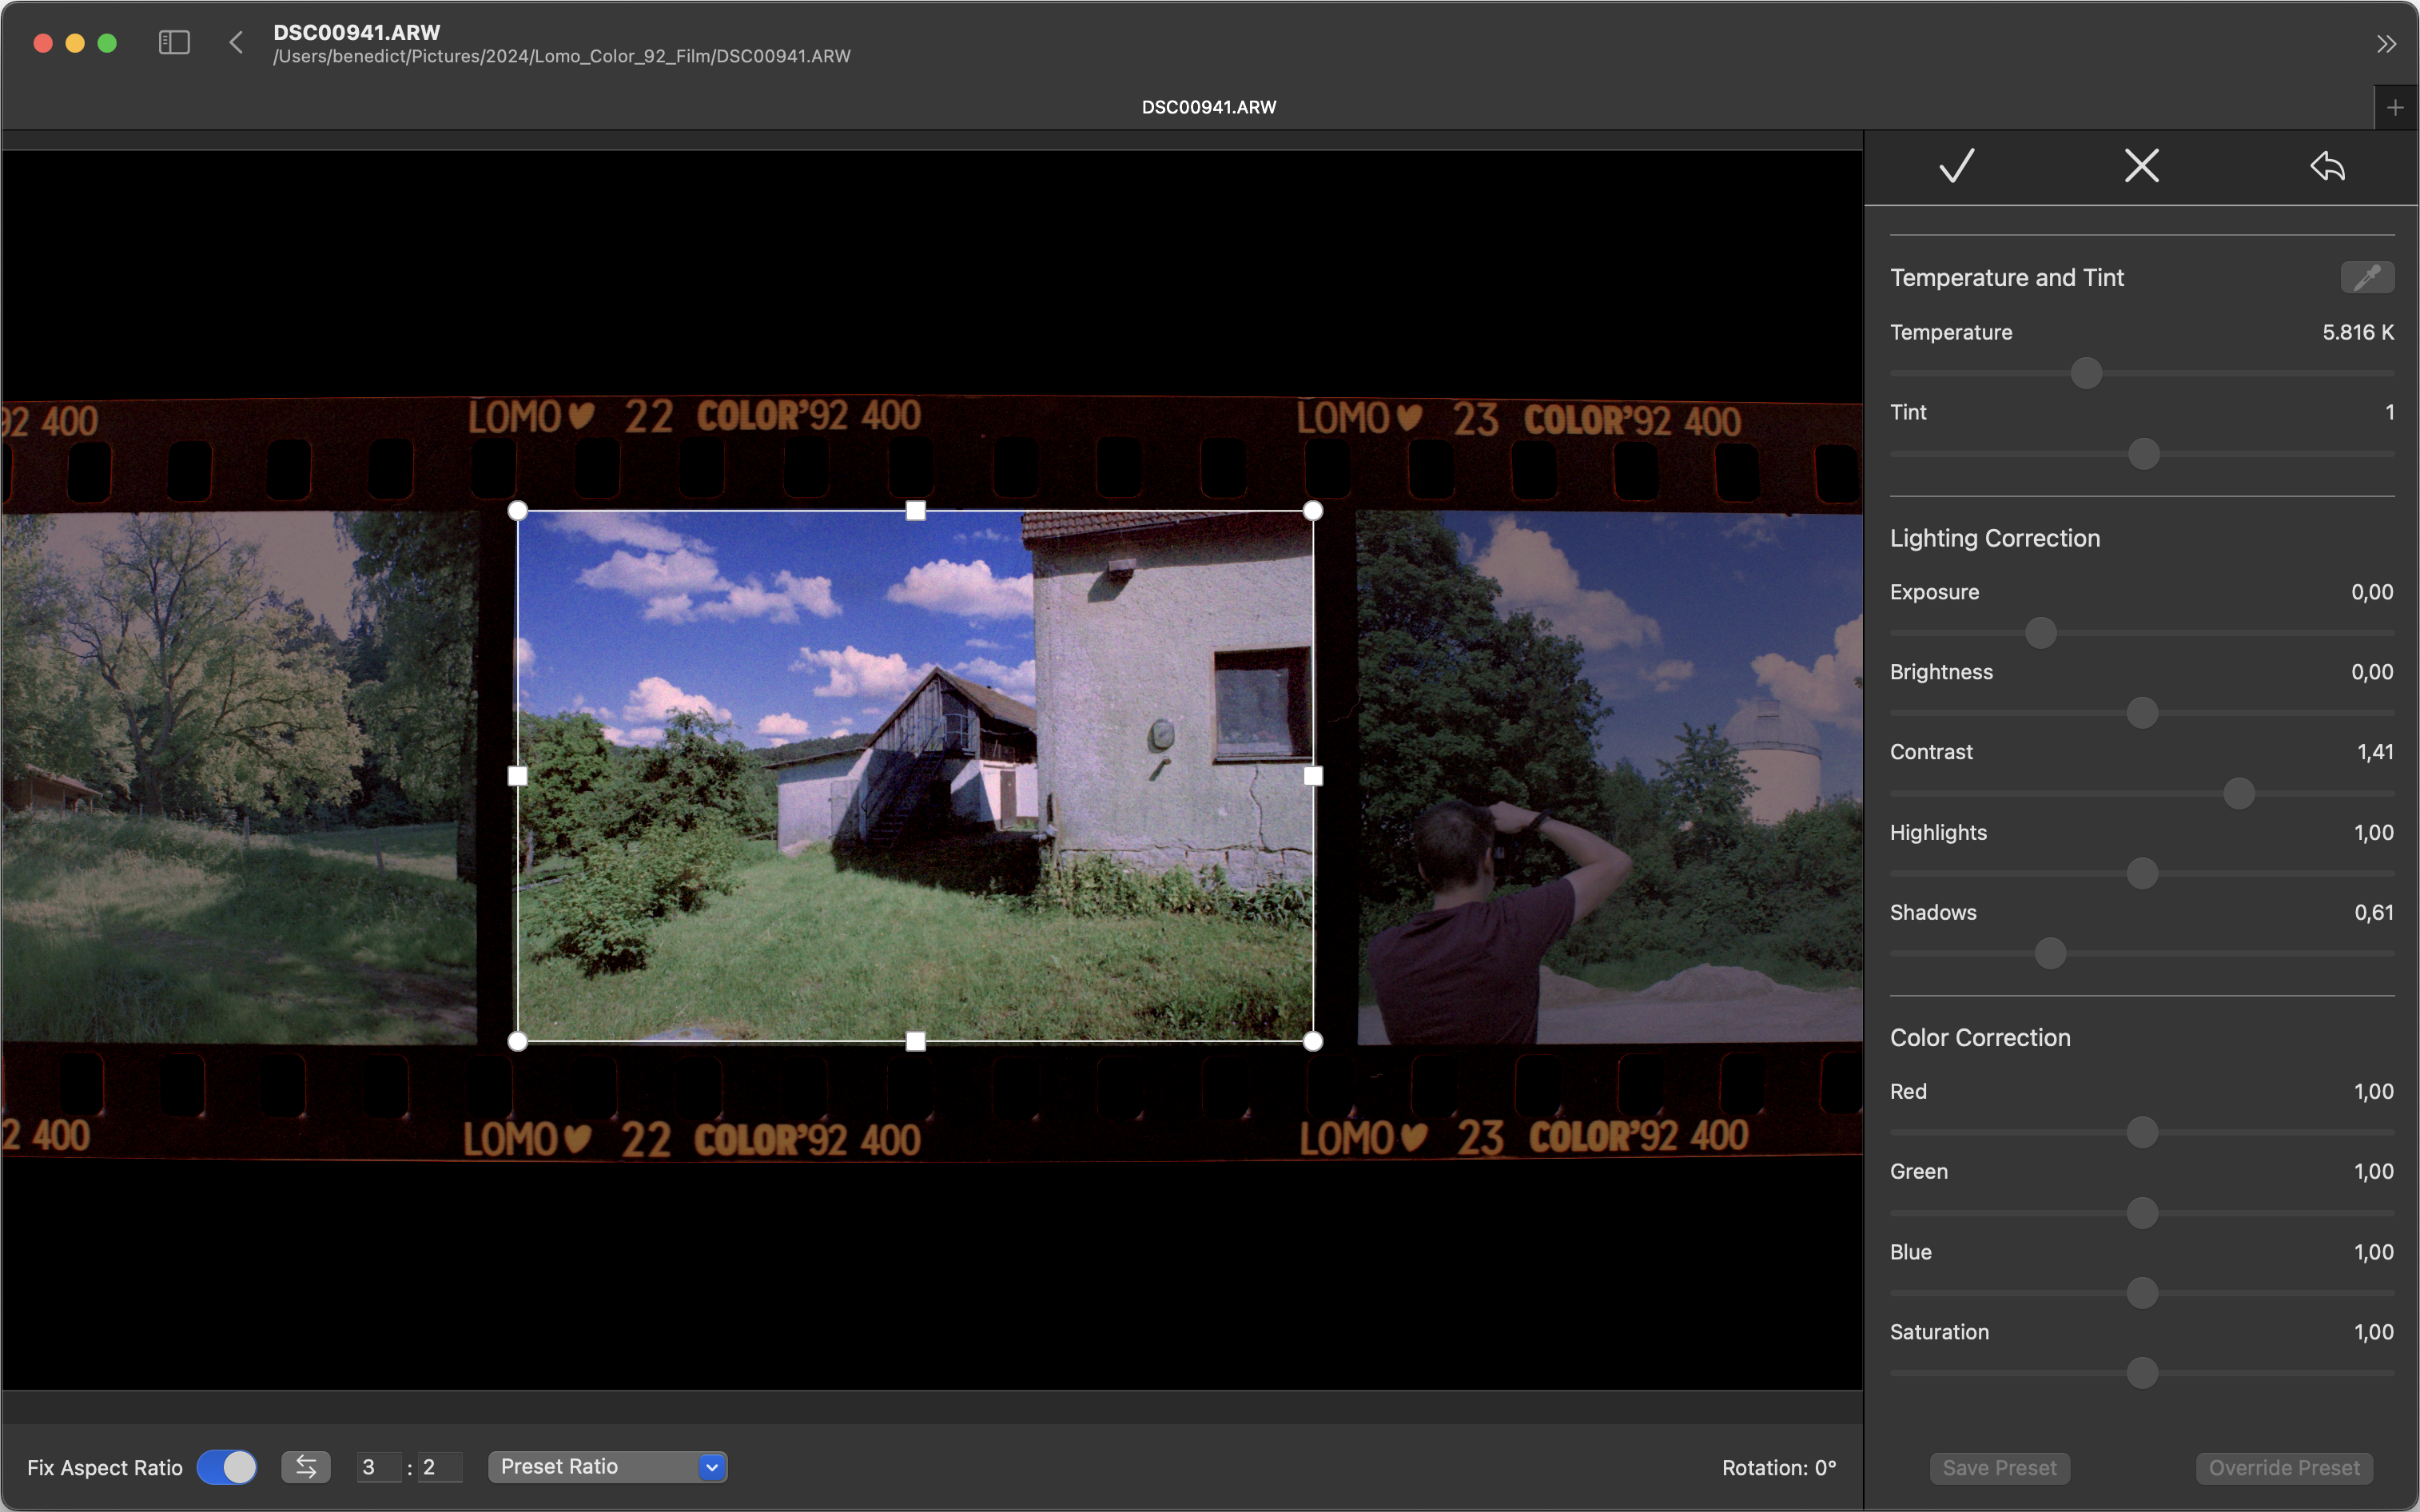Toggle the sidebar panel icon

[x=174, y=43]
